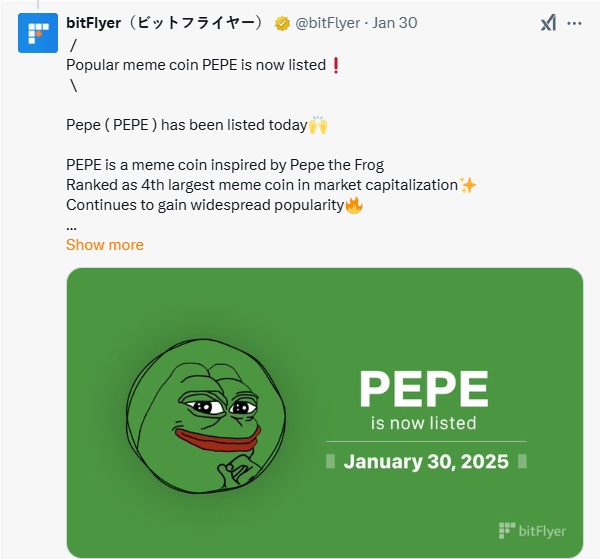Click the fire emoji after 'popularity'
The height and width of the screenshot is (559, 600).
(x=353, y=205)
